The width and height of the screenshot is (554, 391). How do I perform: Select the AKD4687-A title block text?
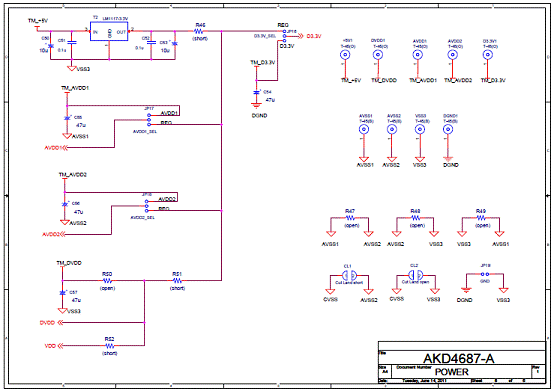pos(459,359)
